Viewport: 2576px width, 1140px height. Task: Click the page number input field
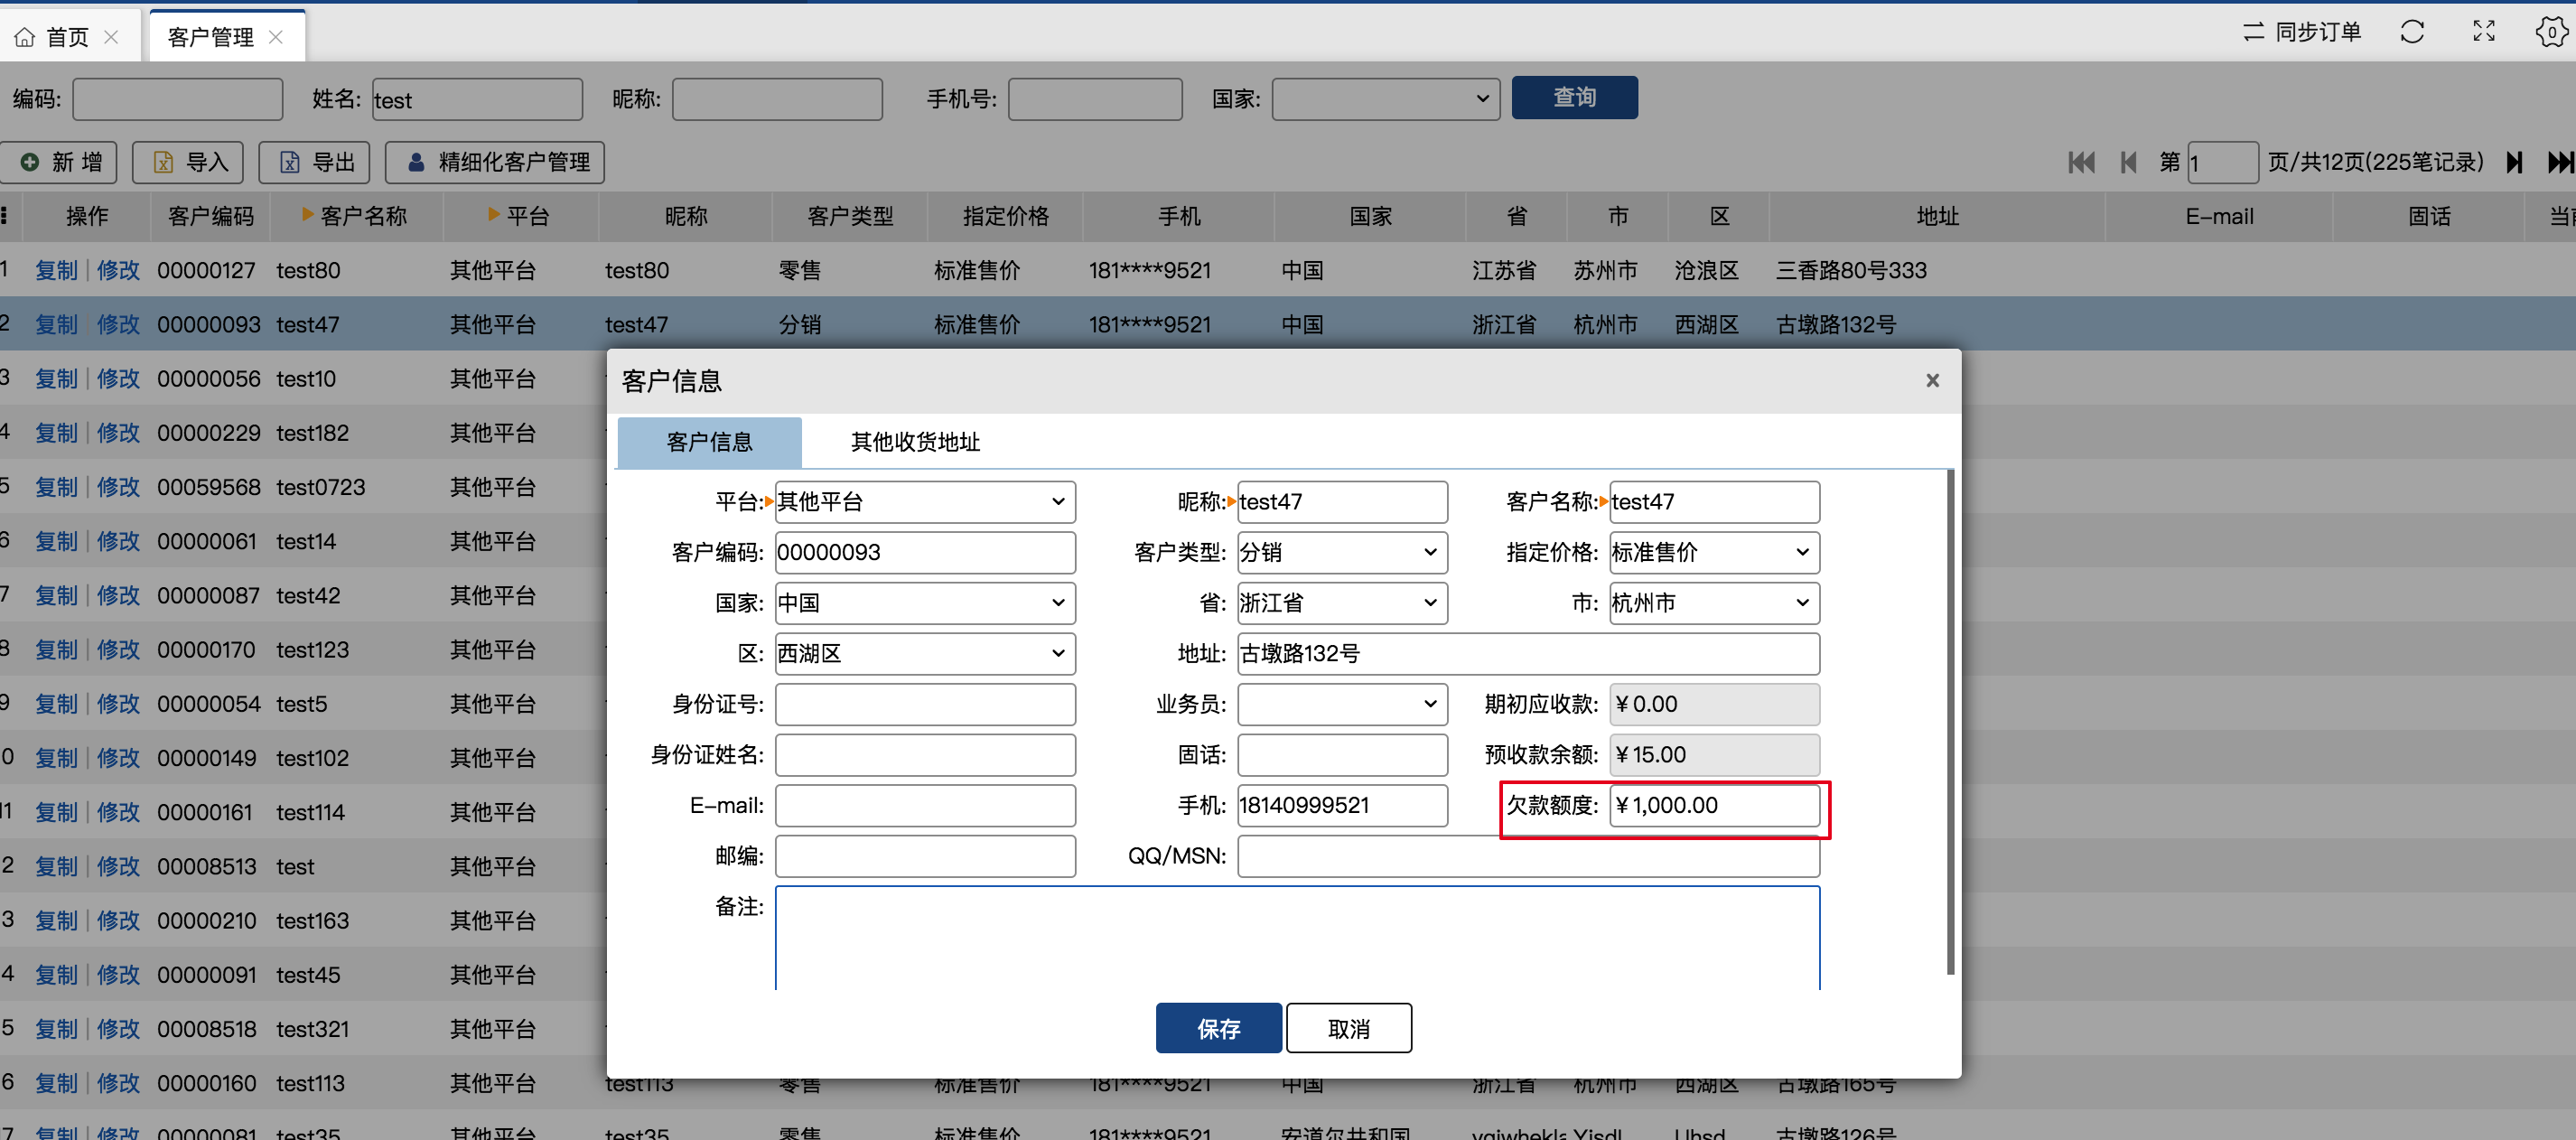coord(2222,162)
